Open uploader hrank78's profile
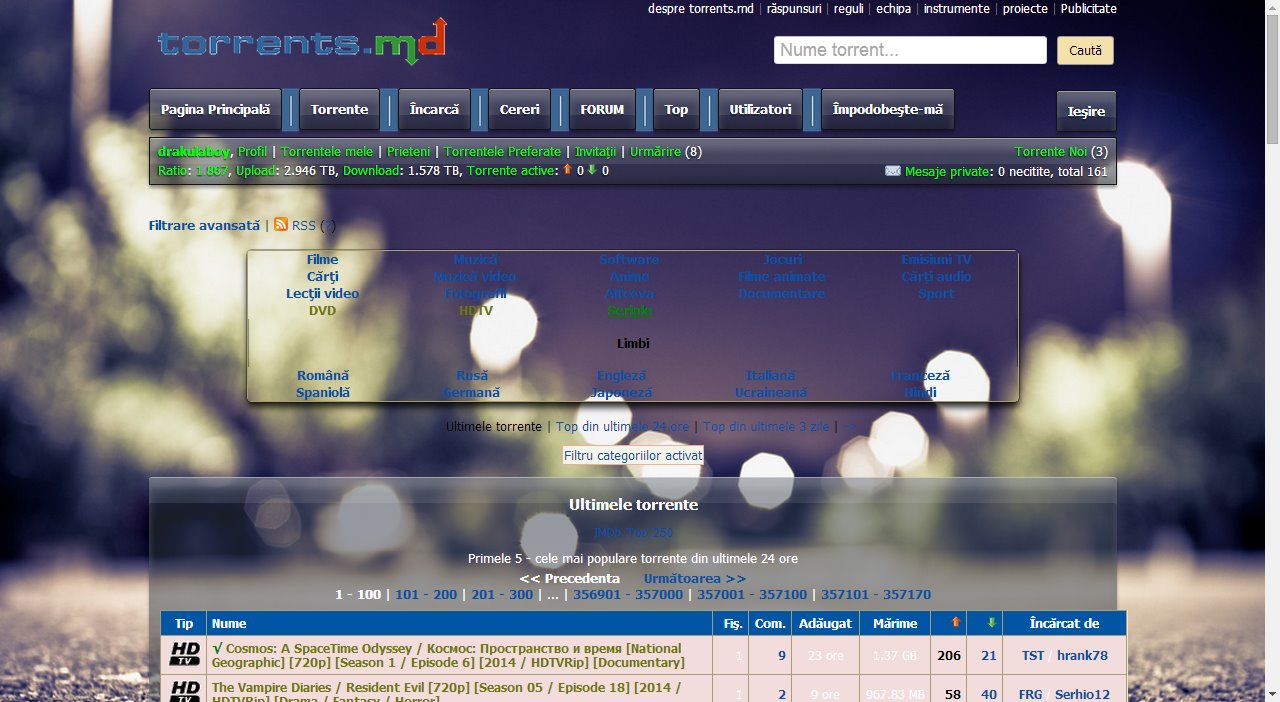This screenshot has width=1280, height=702. point(1080,655)
